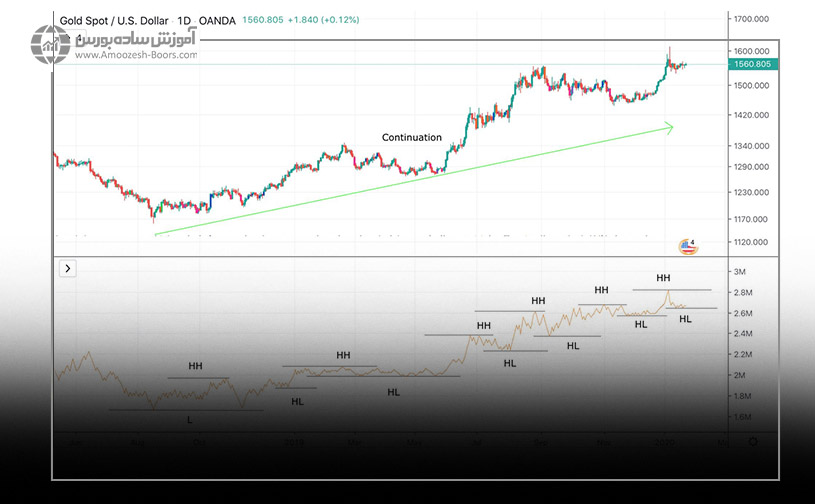Open the economic events flag icon
815x504 pixels.
coord(687,246)
